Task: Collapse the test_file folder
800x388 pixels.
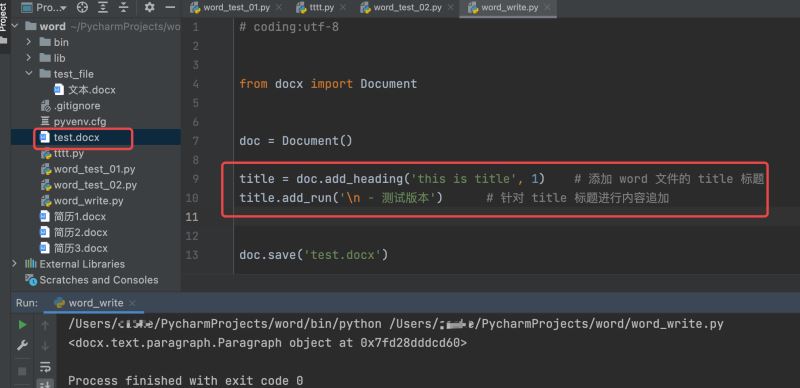Action: [x=29, y=74]
